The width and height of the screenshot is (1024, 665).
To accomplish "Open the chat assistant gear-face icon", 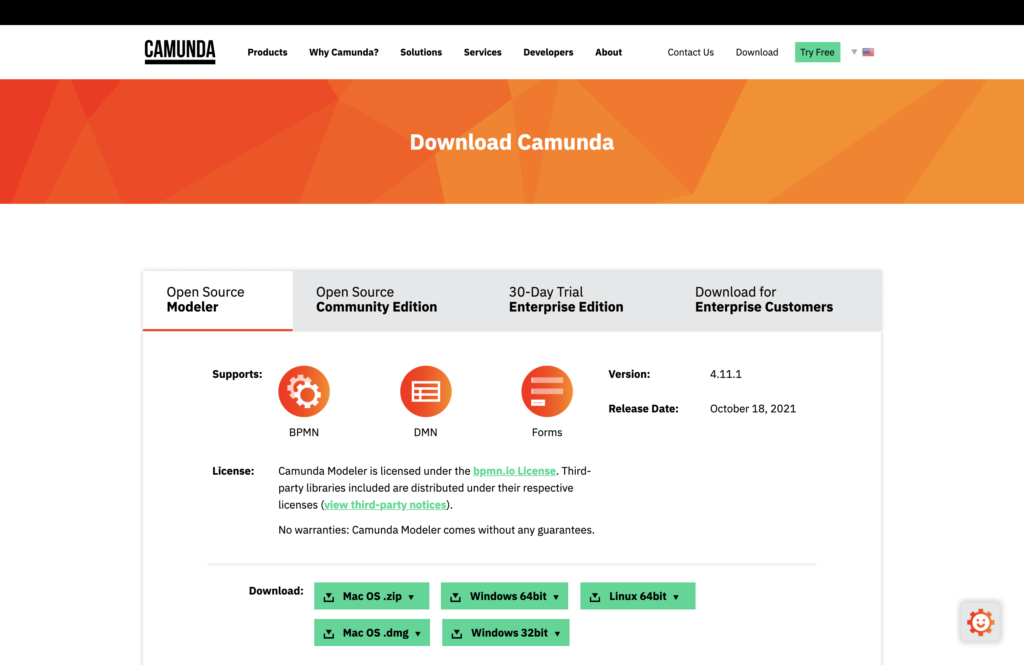I will [980, 622].
